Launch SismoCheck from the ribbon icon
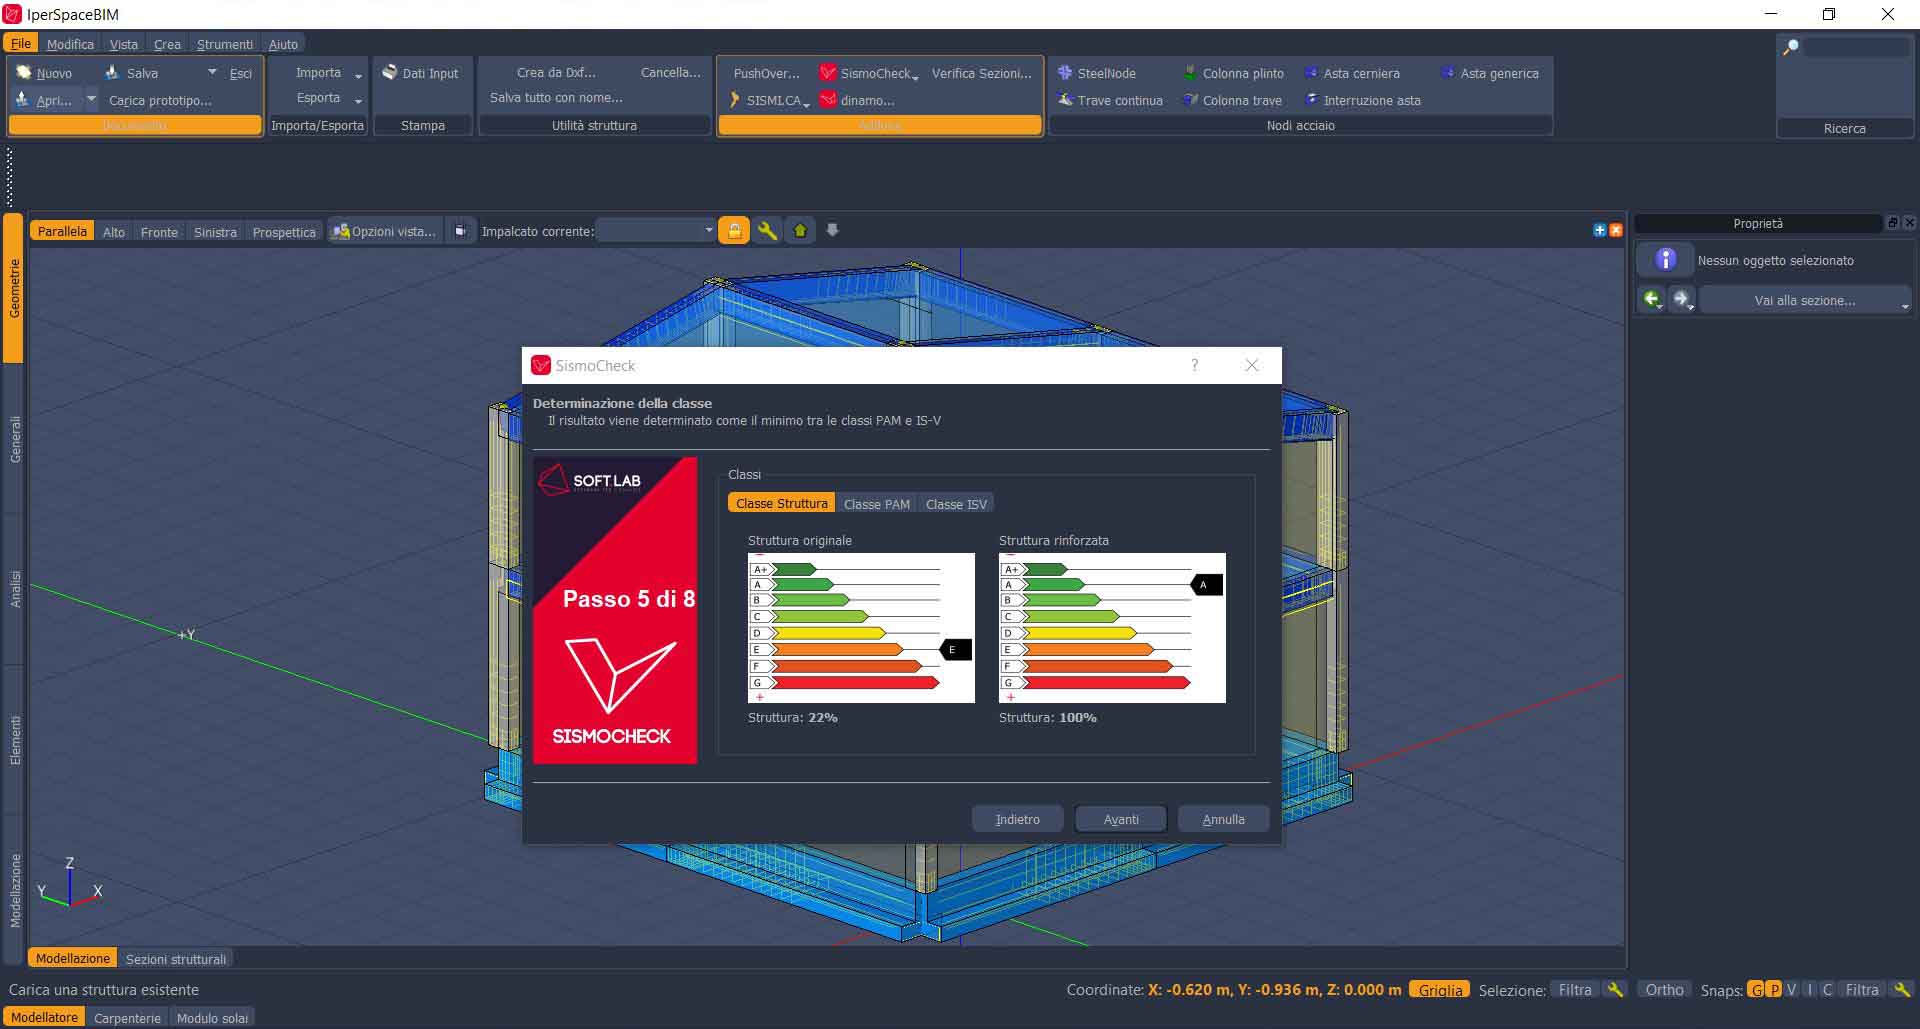The image size is (1920, 1029). point(828,73)
